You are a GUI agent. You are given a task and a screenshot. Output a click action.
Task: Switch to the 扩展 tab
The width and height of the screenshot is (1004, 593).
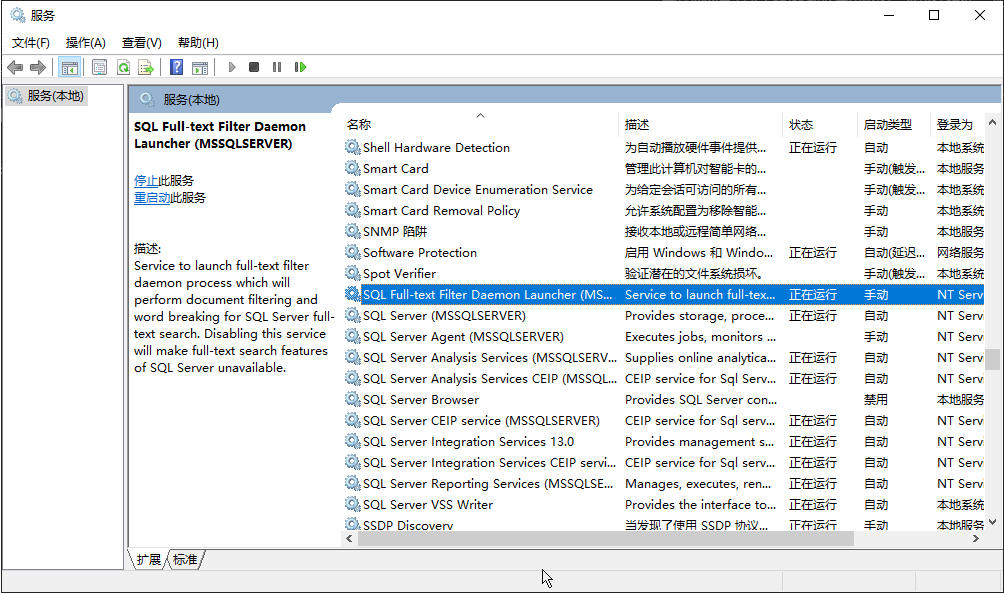coord(148,560)
